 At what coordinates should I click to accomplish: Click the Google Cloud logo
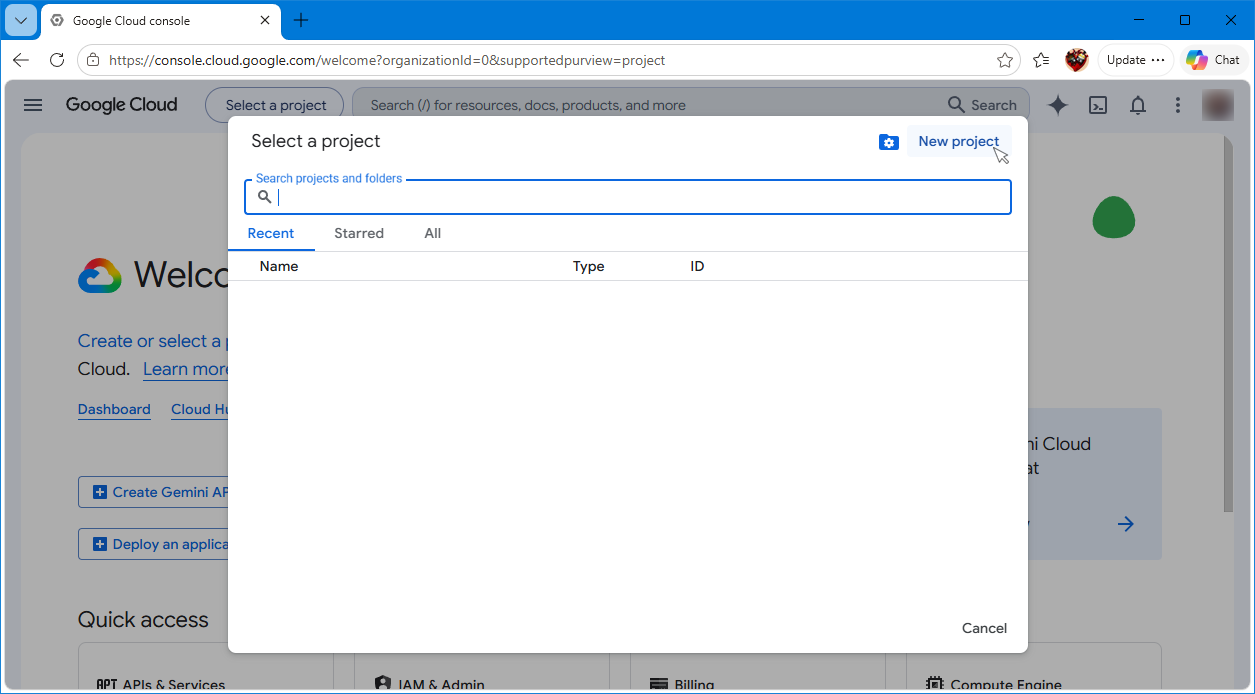pos(121,105)
